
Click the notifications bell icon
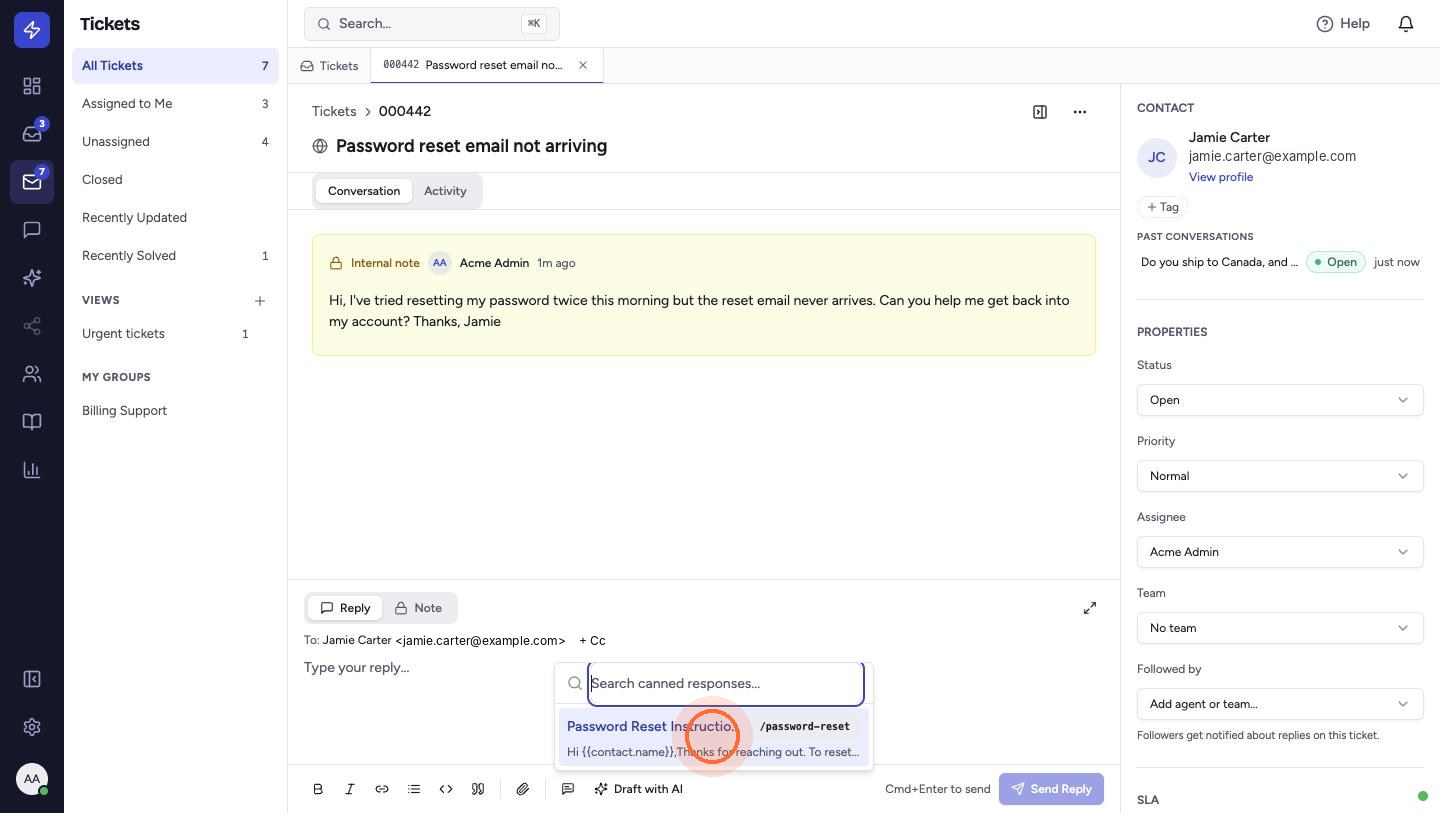1406,23
